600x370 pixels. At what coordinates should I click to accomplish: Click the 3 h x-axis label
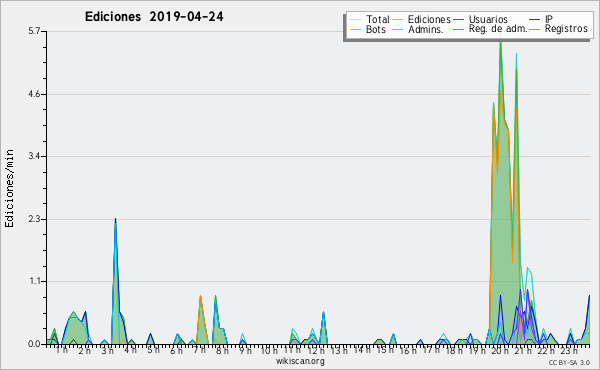coord(108,350)
